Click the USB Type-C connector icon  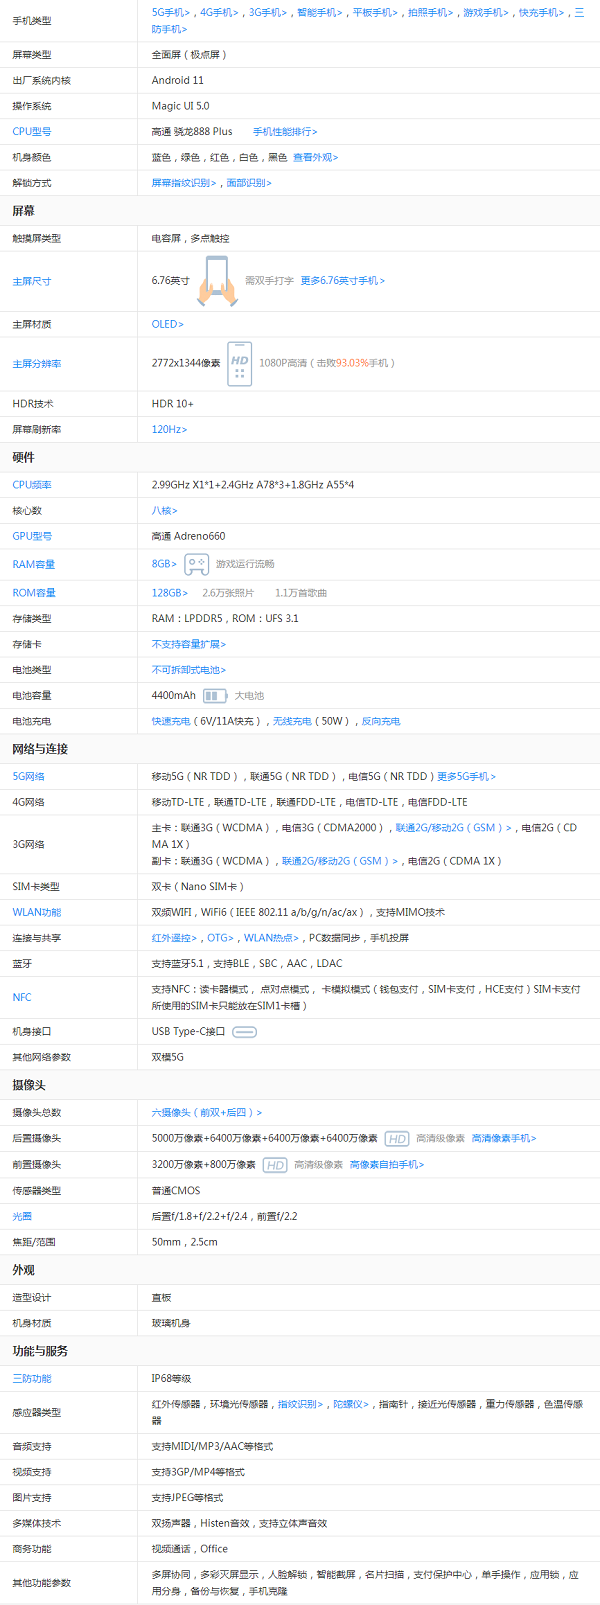(x=244, y=1032)
